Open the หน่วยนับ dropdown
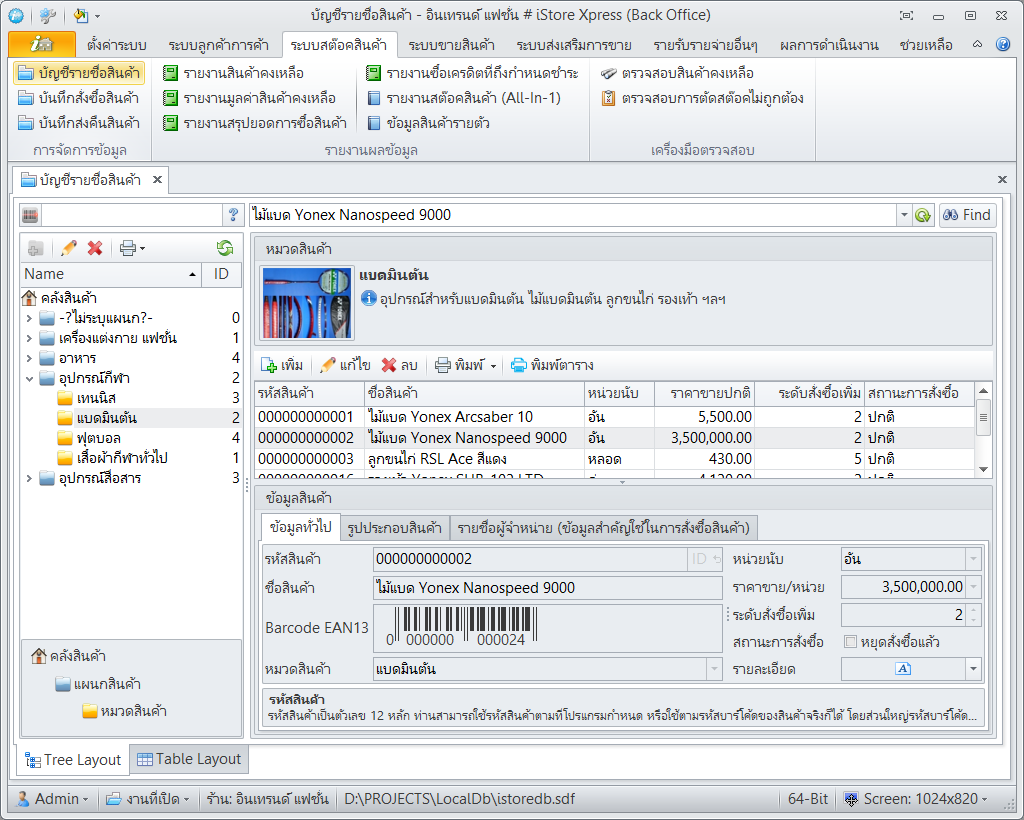The width and height of the screenshot is (1024, 820). 973,559
